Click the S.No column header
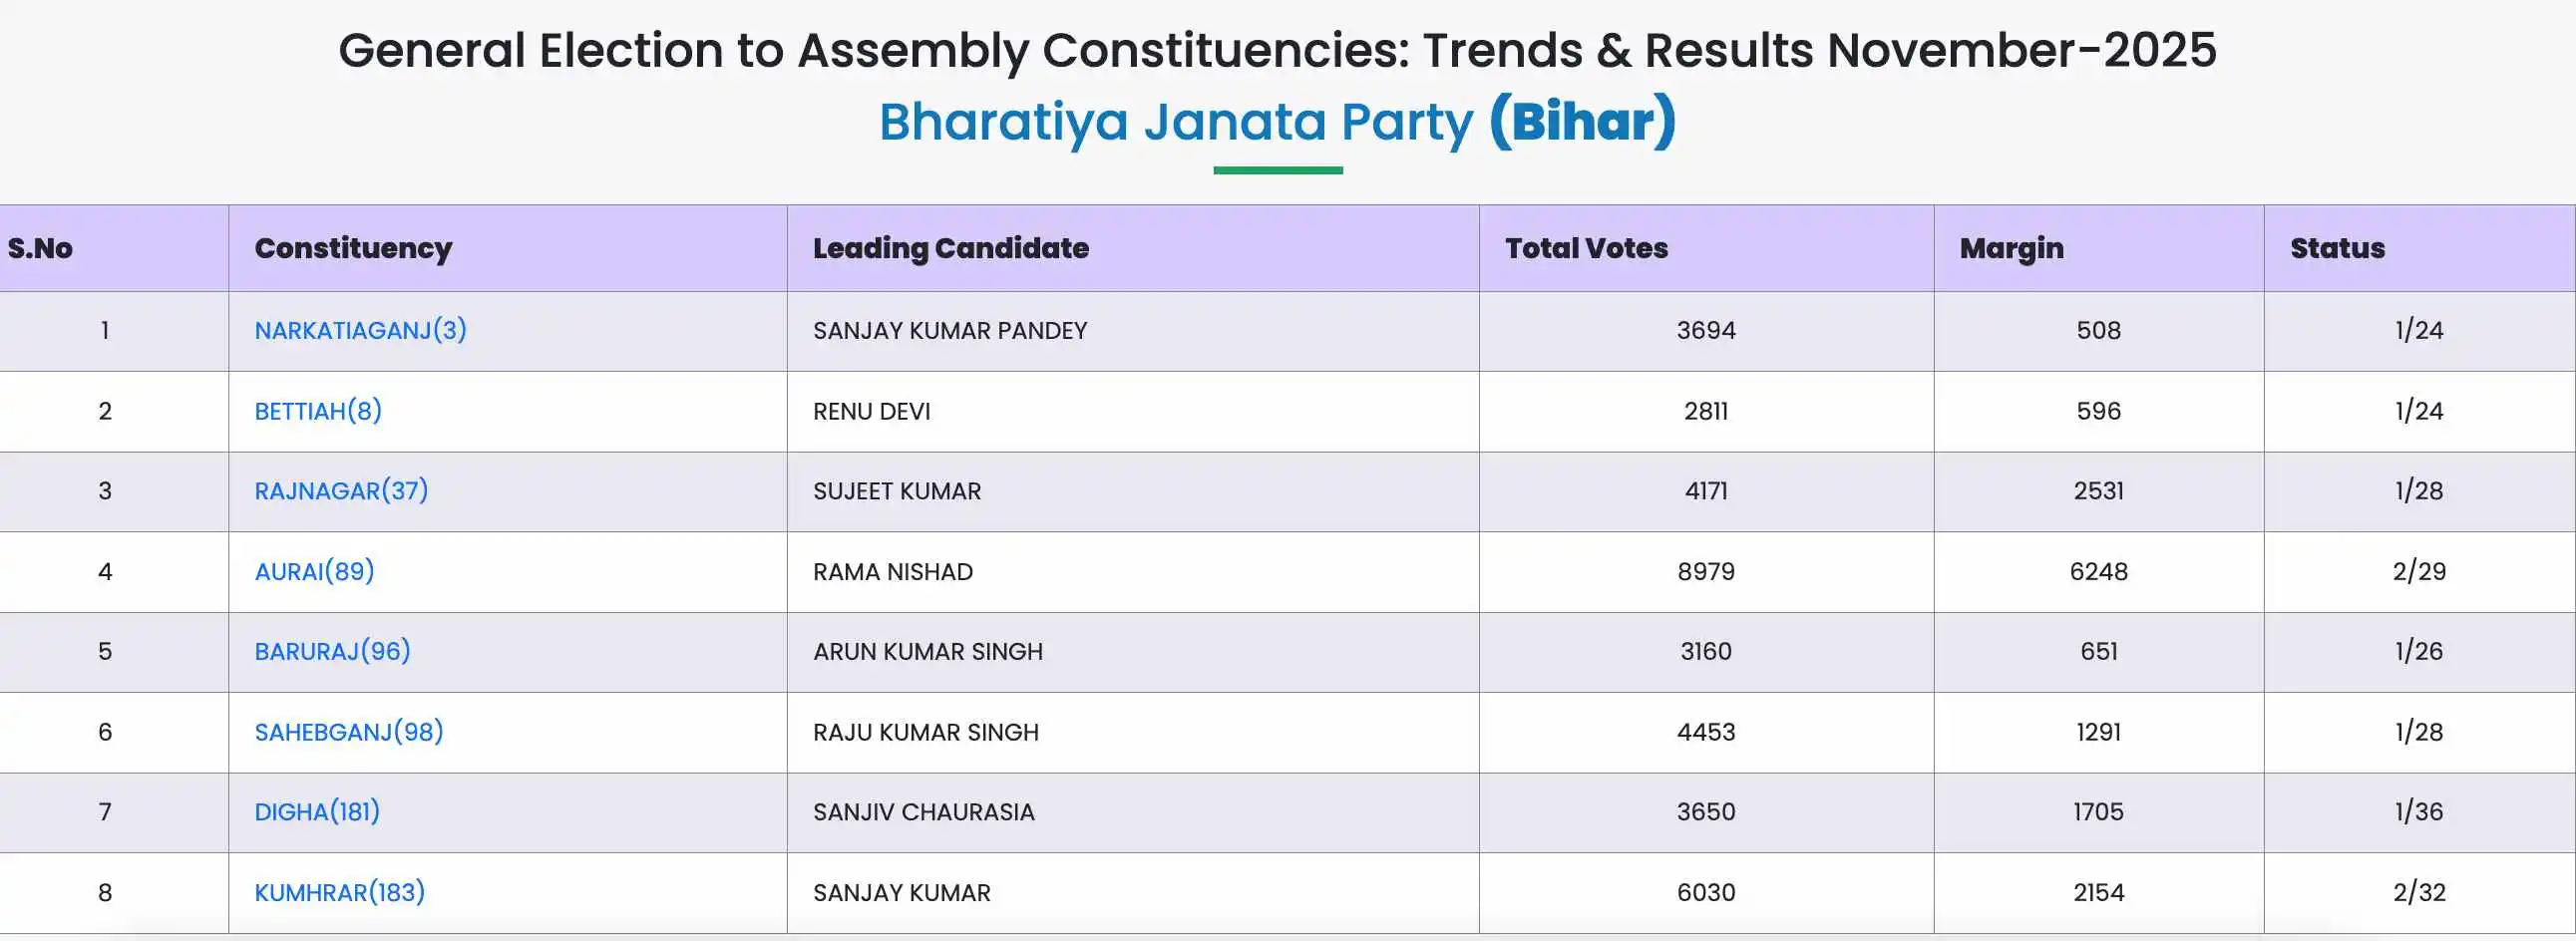Viewport: 2576px width, 941px height. pyautogui.click(x=40, y=248)
